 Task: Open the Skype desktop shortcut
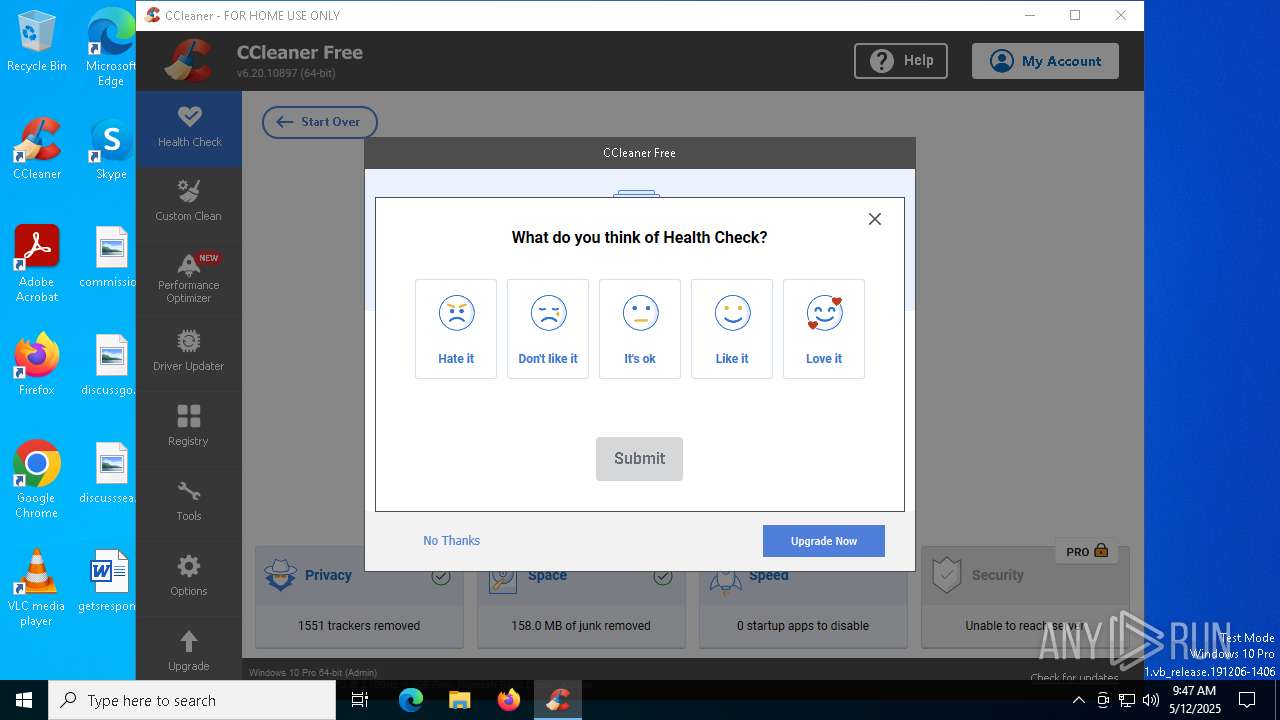pyautogui.click(x=111, y=150)
